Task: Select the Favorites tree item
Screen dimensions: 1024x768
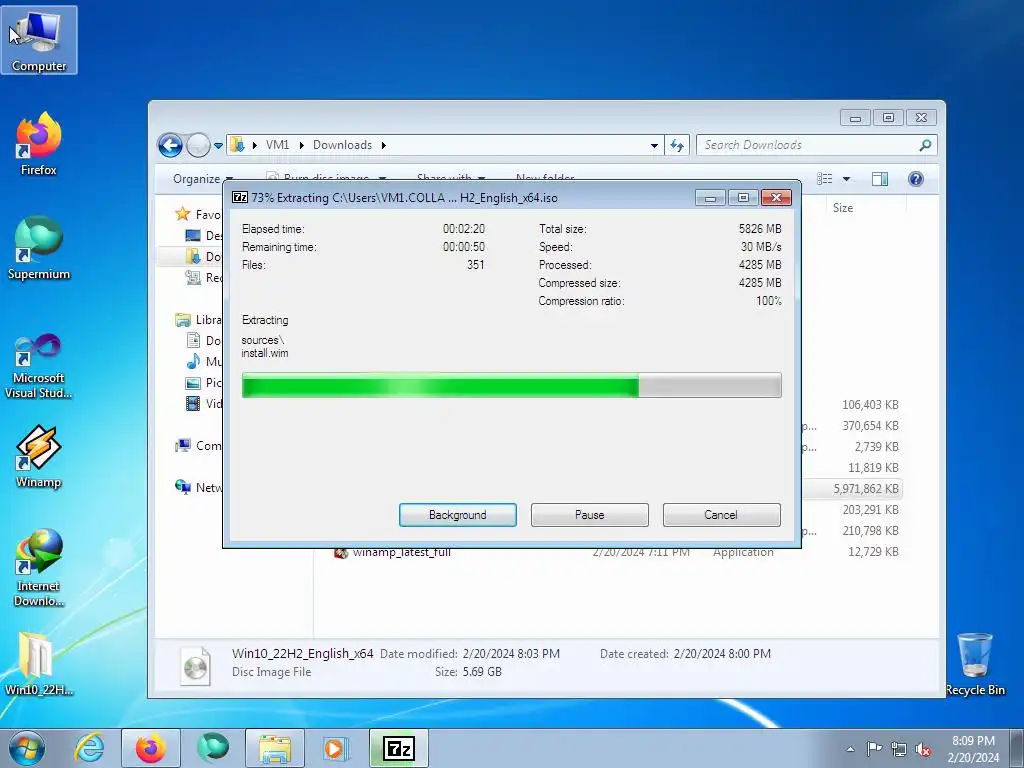Action: [199, 214]
